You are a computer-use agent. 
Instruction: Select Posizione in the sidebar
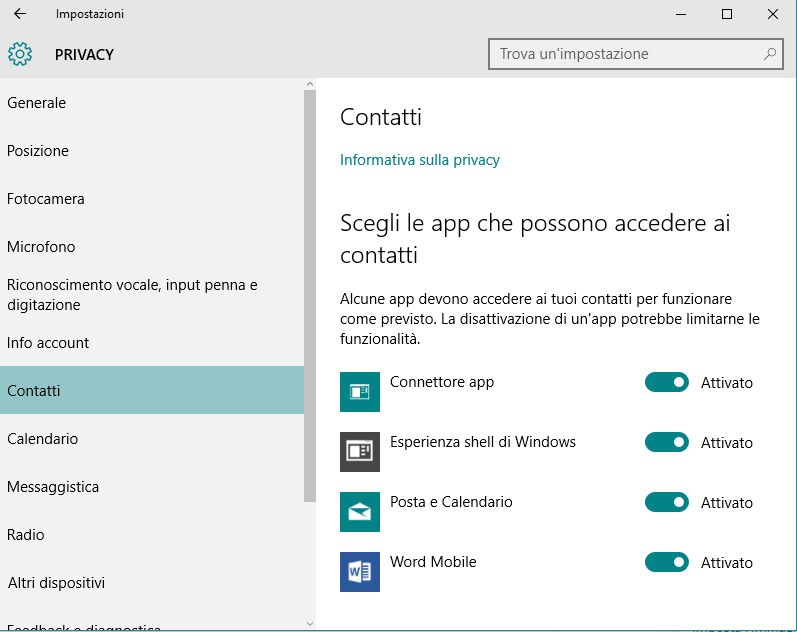coord(38,151)
